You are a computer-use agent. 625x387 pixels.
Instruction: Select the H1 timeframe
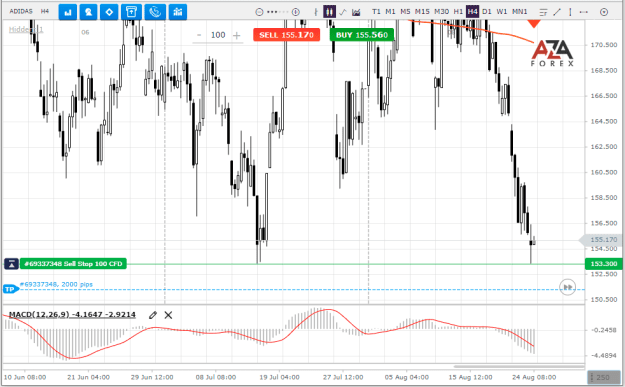pos(458,12)
